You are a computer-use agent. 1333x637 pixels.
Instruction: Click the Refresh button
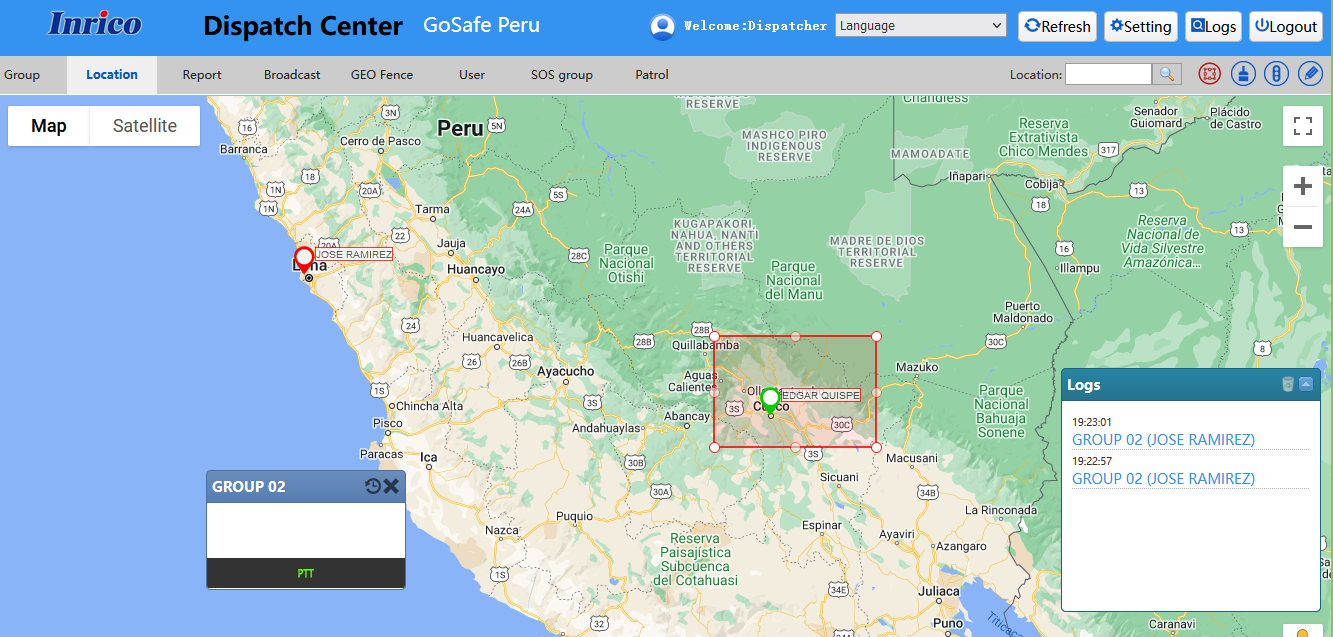tap(1058, 27)
